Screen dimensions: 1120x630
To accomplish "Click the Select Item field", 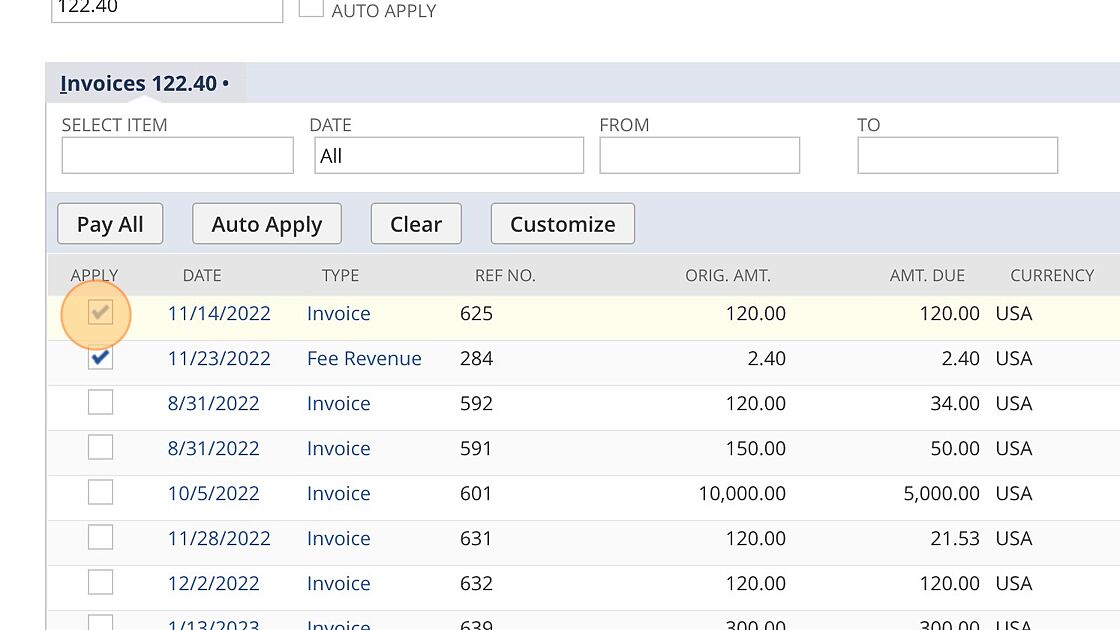I will pyautogui.click(x=177, y=156).
